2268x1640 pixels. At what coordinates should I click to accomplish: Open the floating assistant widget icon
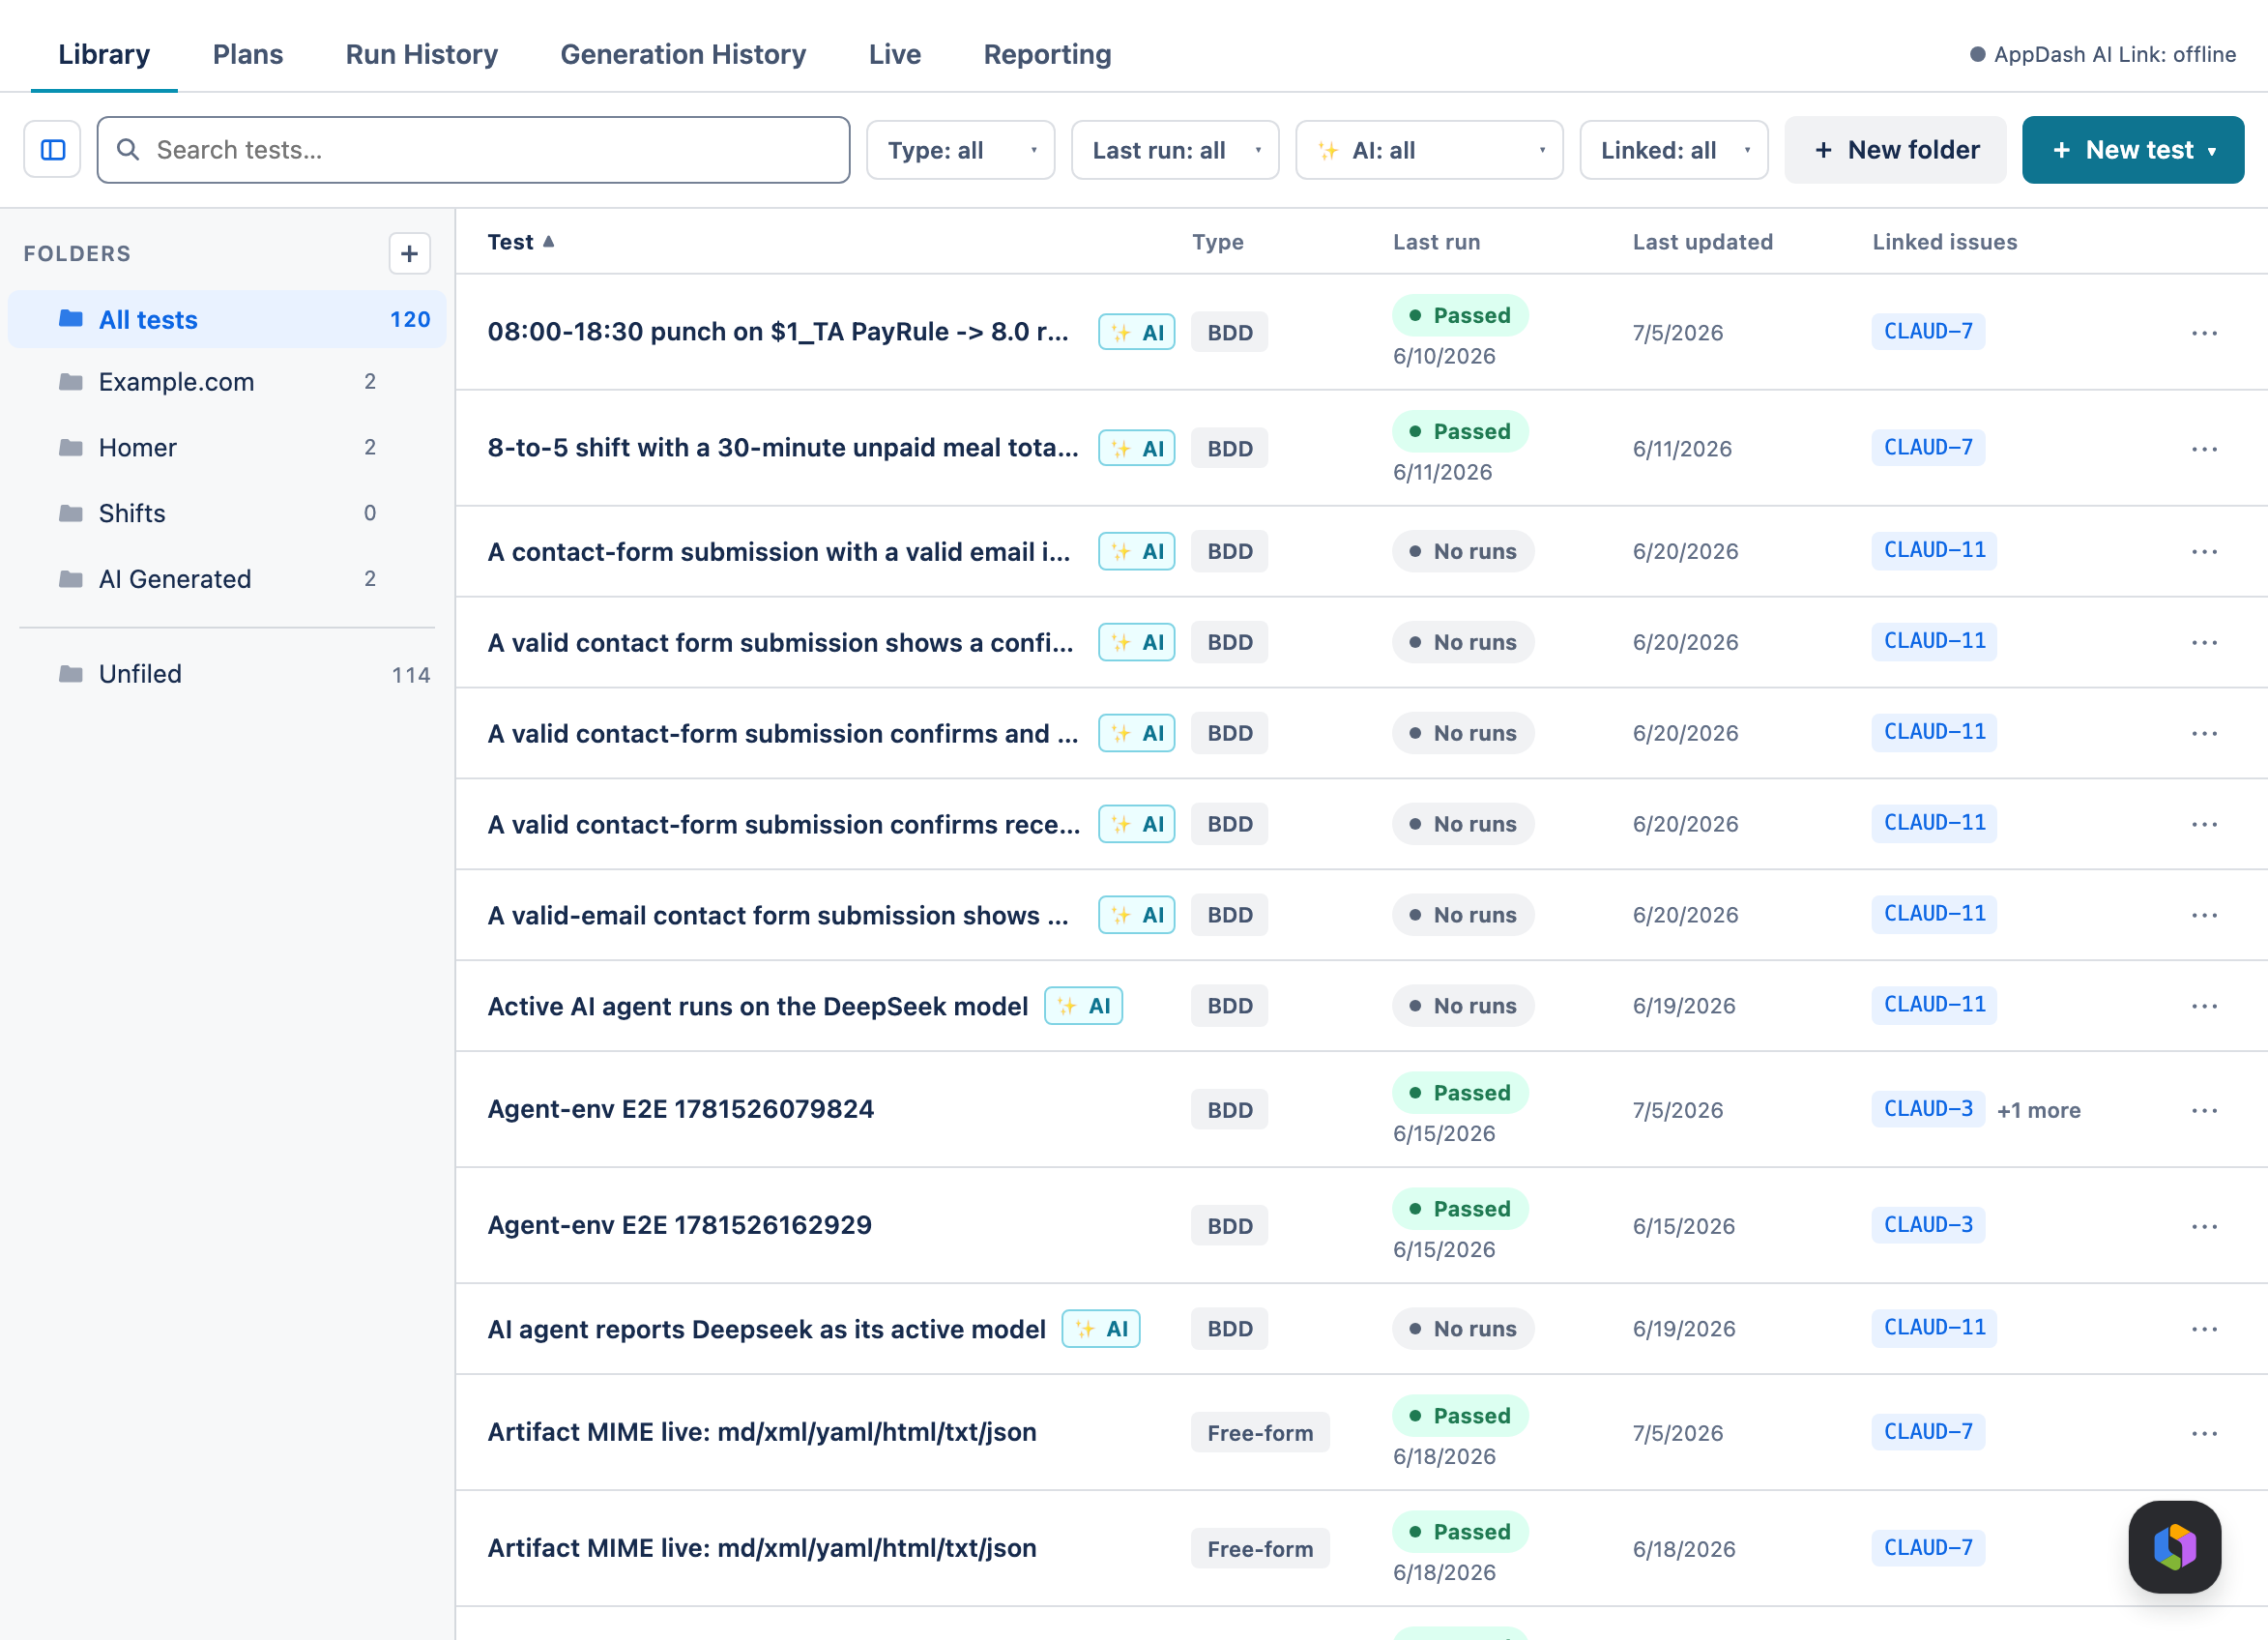2174,1546
